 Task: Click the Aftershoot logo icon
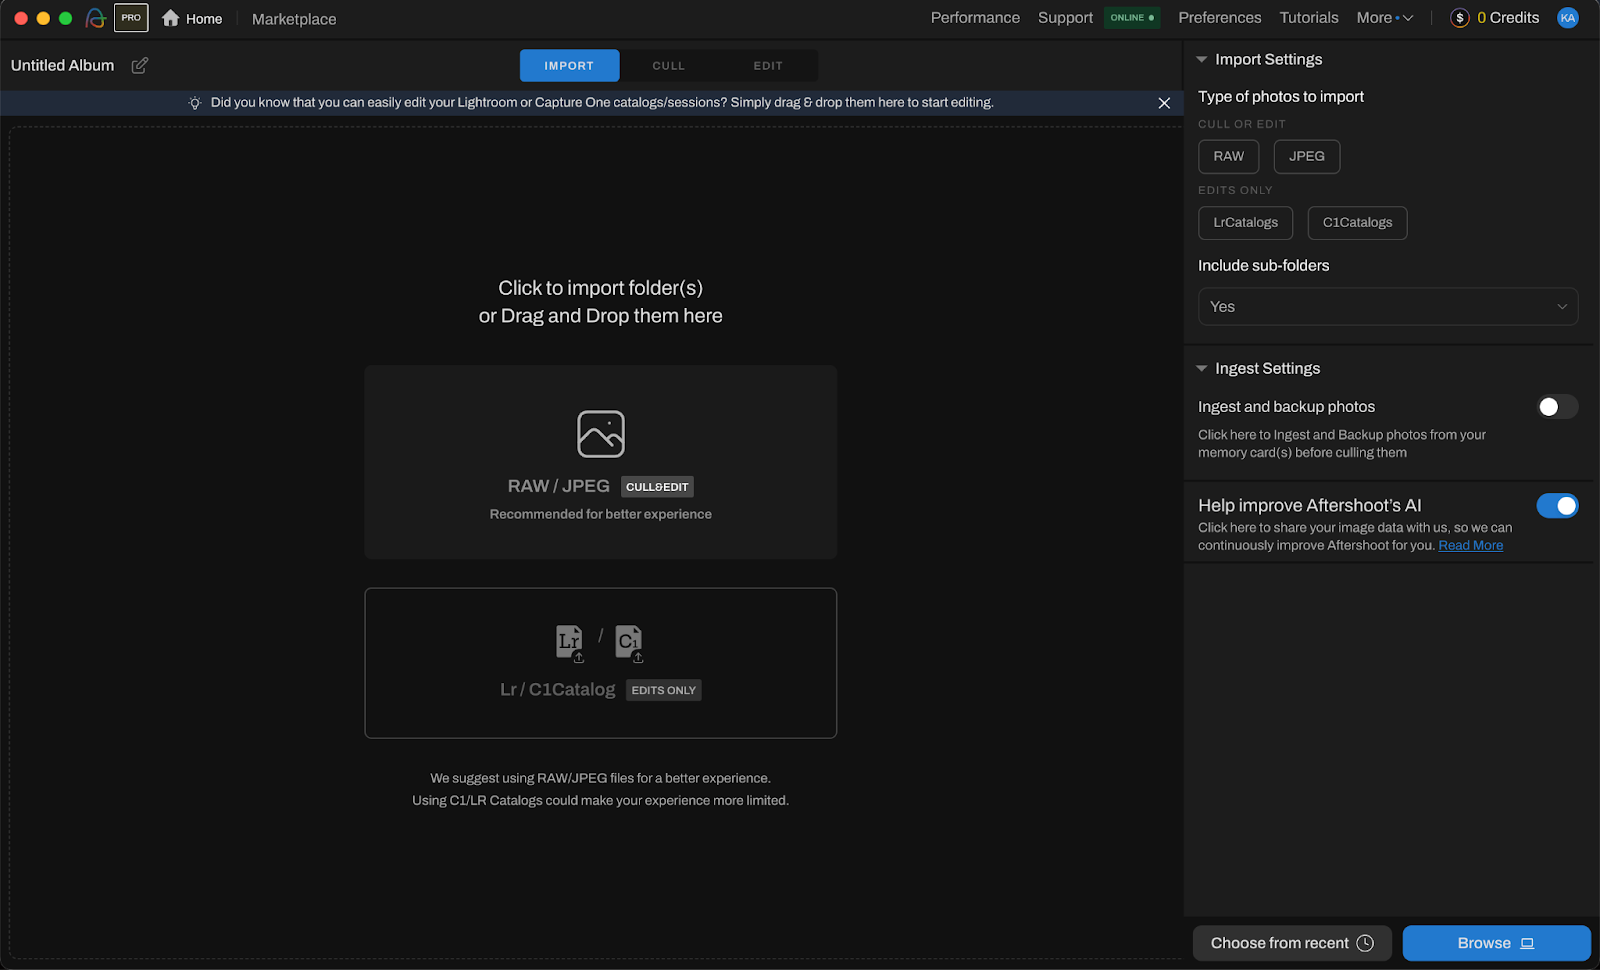pos(96,18)
